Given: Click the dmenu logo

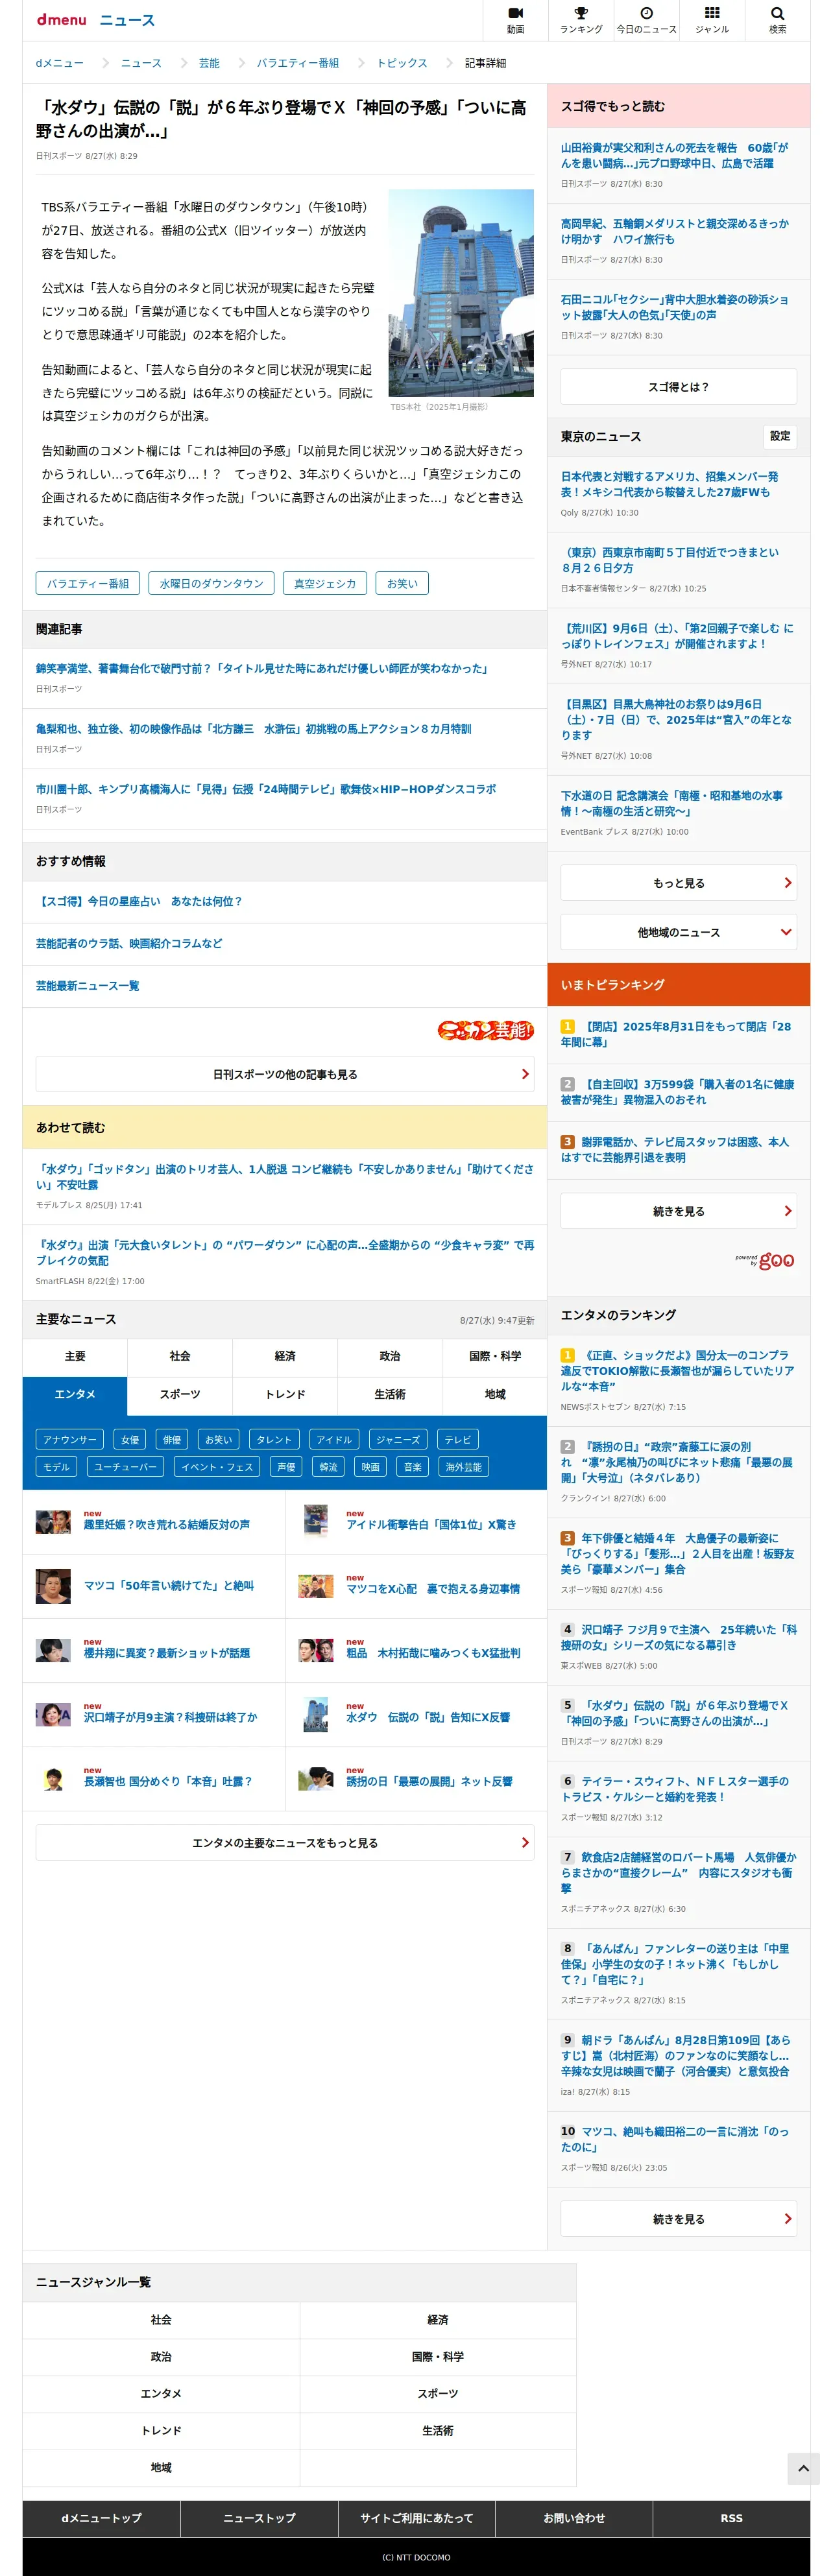Looking at the screenshot, I should (x=61, y=20).
